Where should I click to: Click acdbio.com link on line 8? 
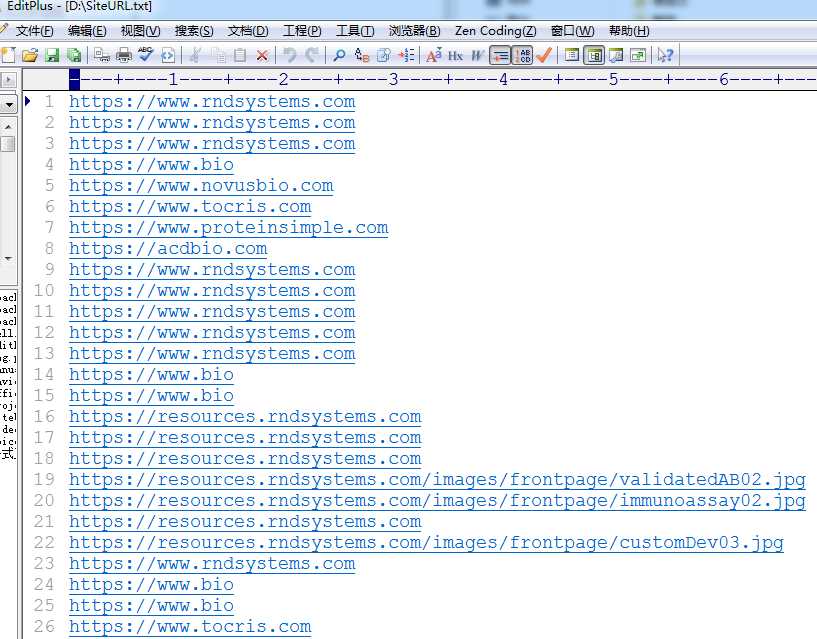[x=168, y=249]
